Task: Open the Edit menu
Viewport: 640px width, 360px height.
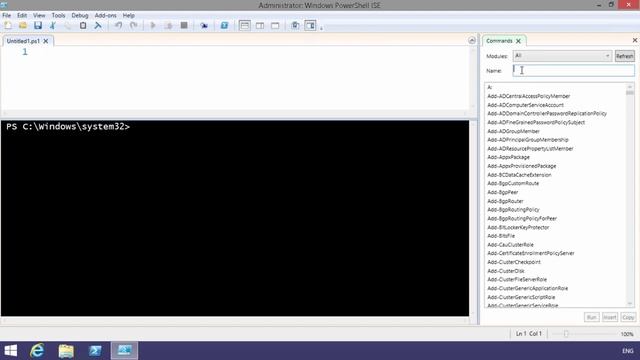Action: (x=22, y=16)
